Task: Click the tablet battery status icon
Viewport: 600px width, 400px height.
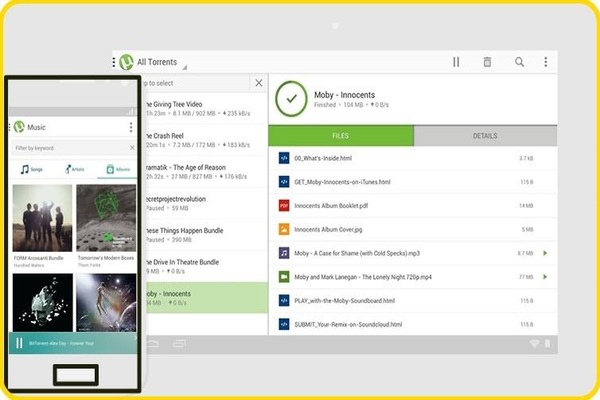Action: click(548, 344)
